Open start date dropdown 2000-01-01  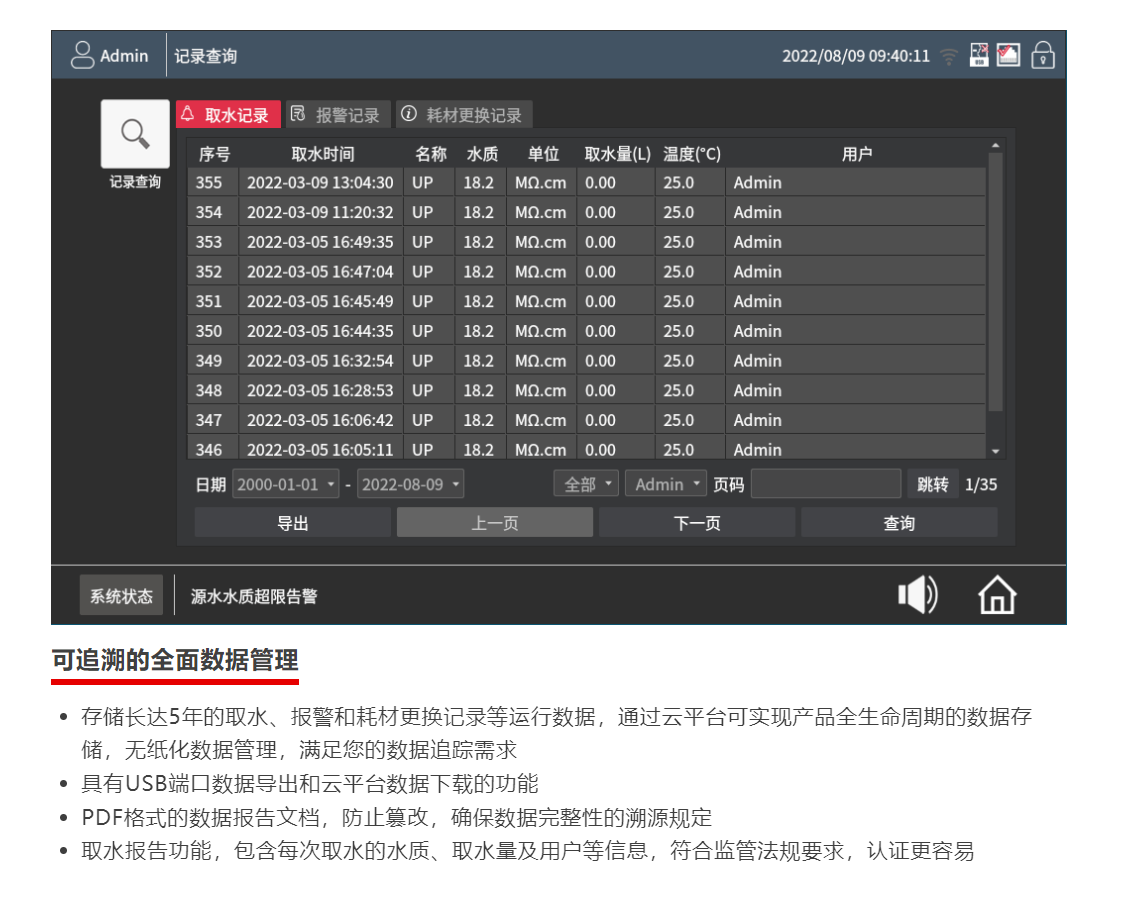coord(286,484)
